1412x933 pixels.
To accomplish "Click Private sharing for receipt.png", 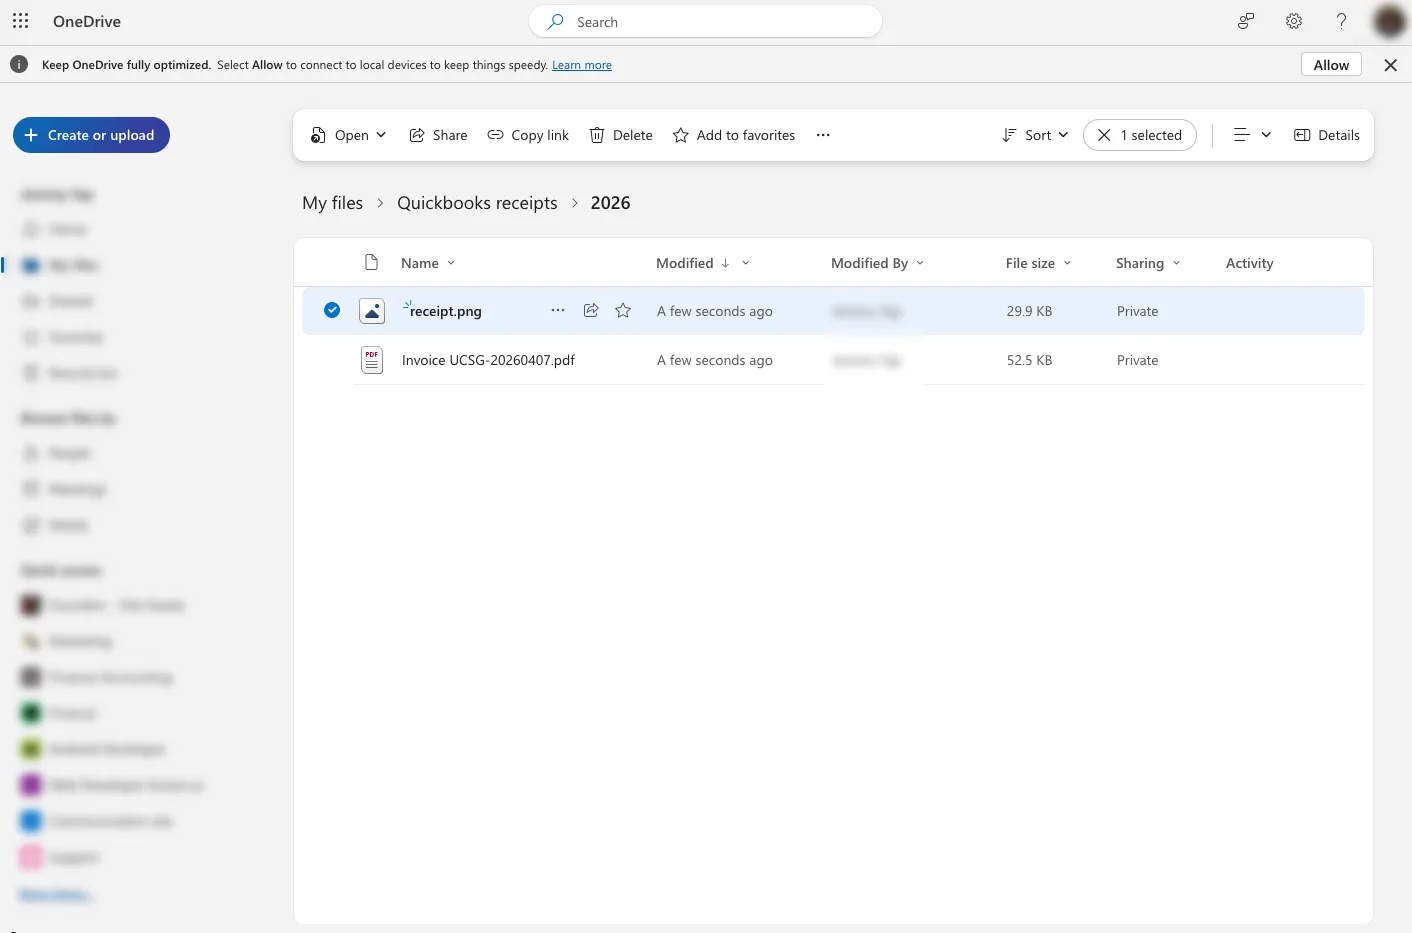I will pyautogui.click(x=1137, y=311).
